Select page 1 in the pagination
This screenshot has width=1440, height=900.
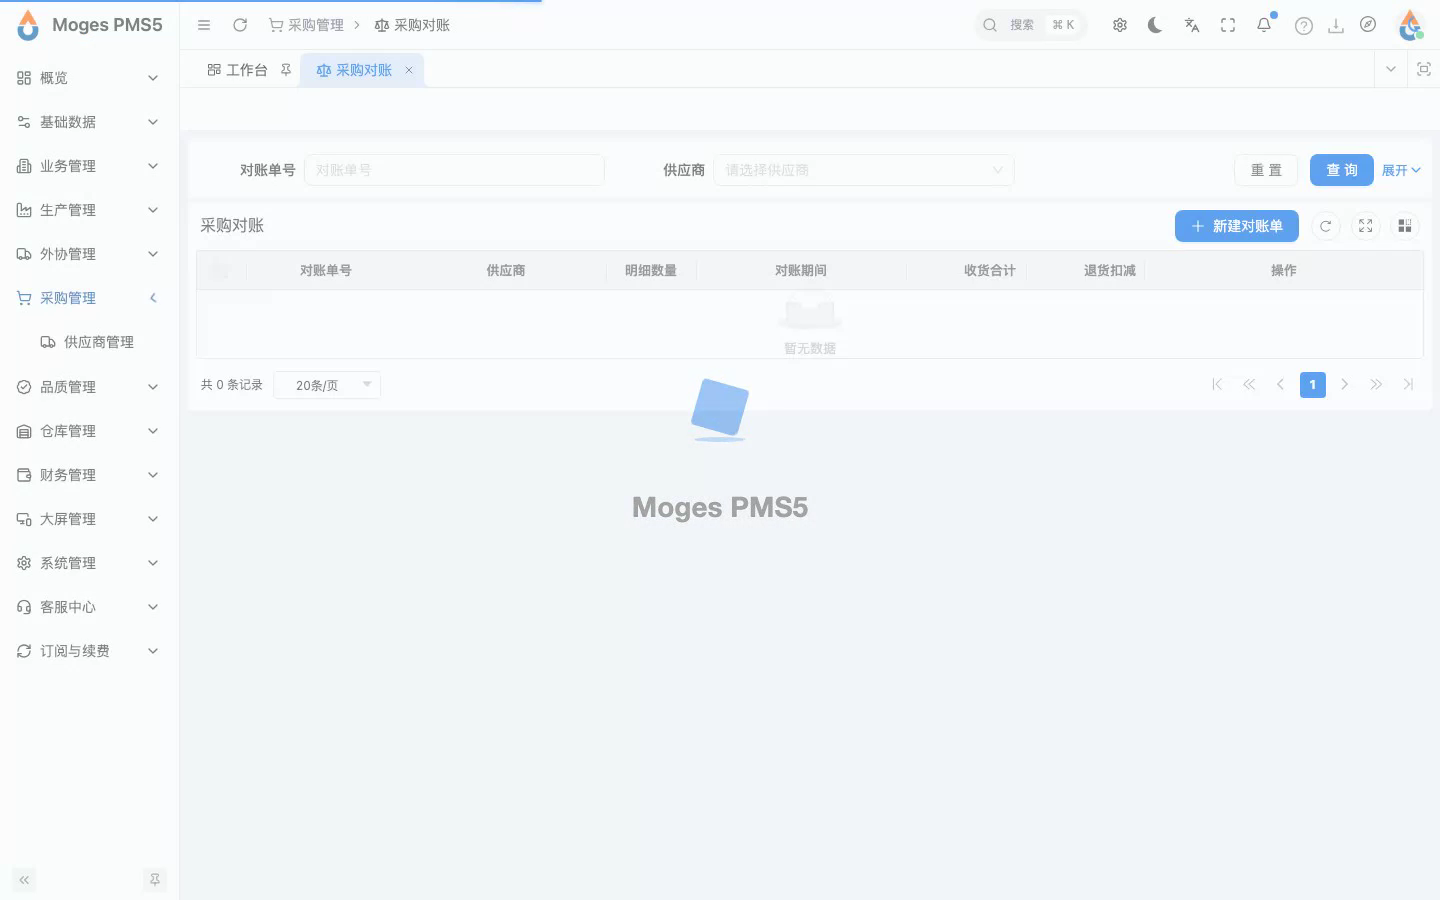tap(1313, 385)
